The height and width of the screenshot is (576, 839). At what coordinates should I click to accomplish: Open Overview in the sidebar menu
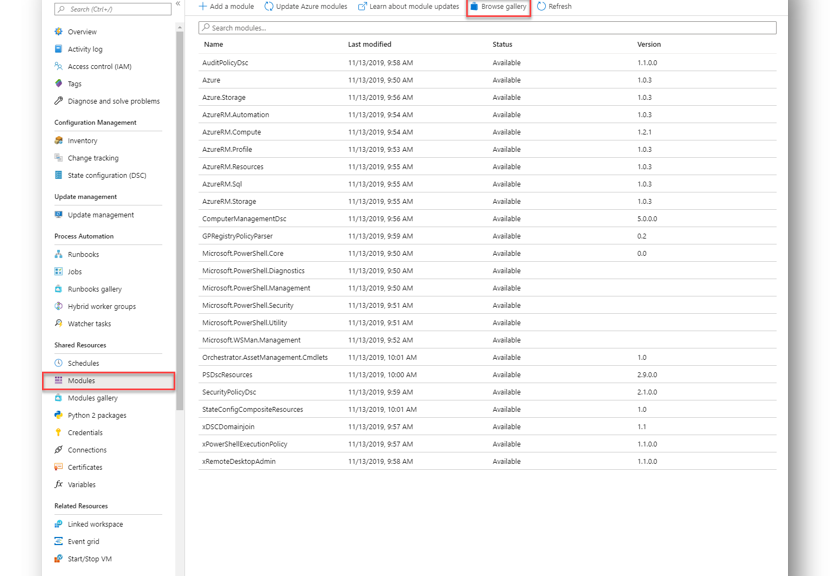82,32
